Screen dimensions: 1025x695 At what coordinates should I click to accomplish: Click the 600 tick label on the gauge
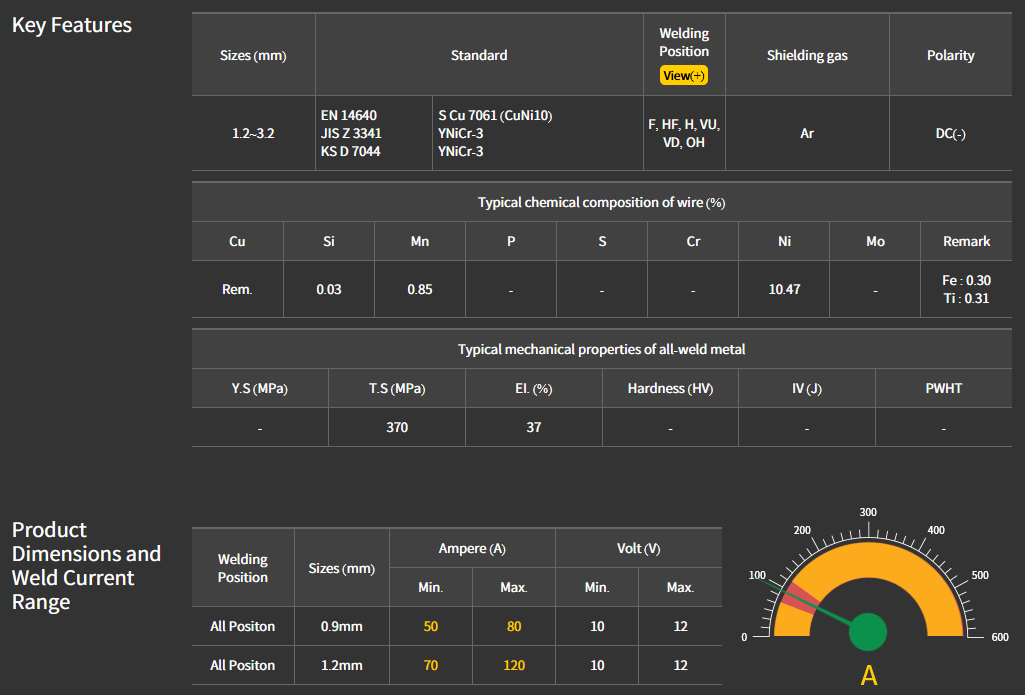(x=999, y=637)
